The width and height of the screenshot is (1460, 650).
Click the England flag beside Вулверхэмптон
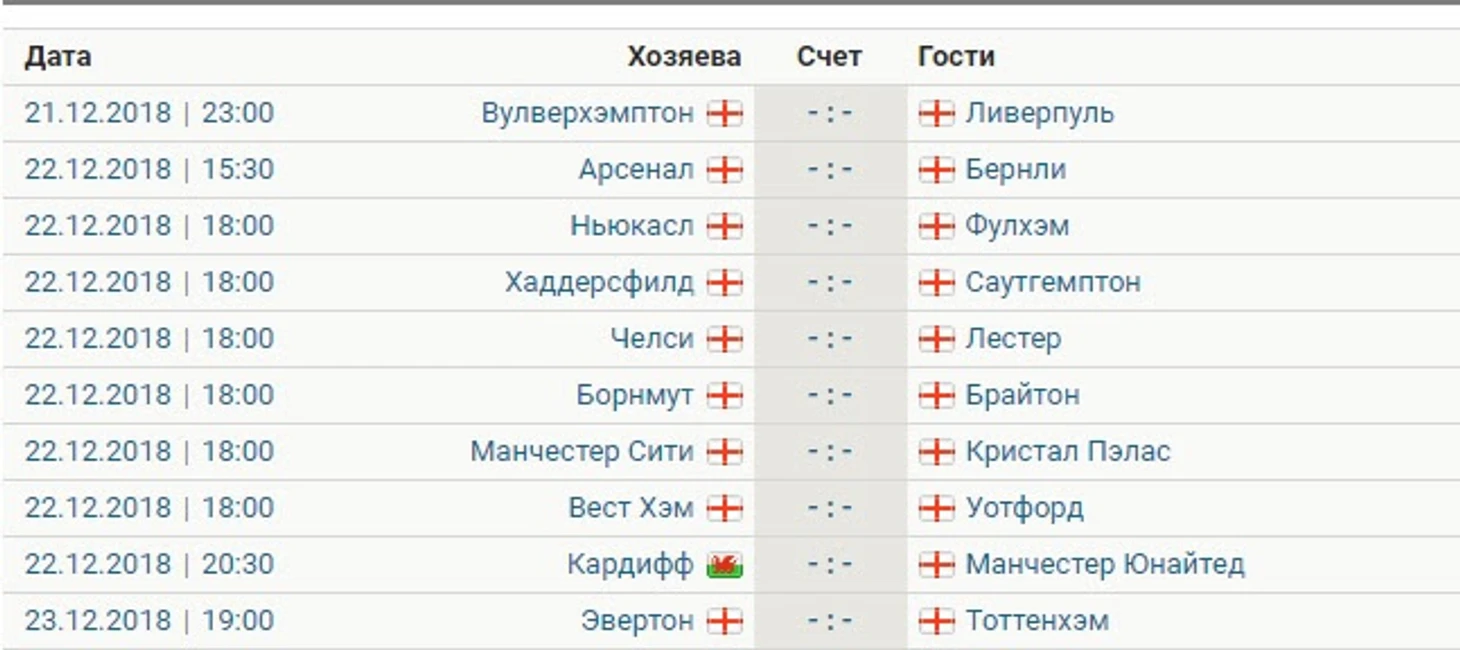[725, 113]
